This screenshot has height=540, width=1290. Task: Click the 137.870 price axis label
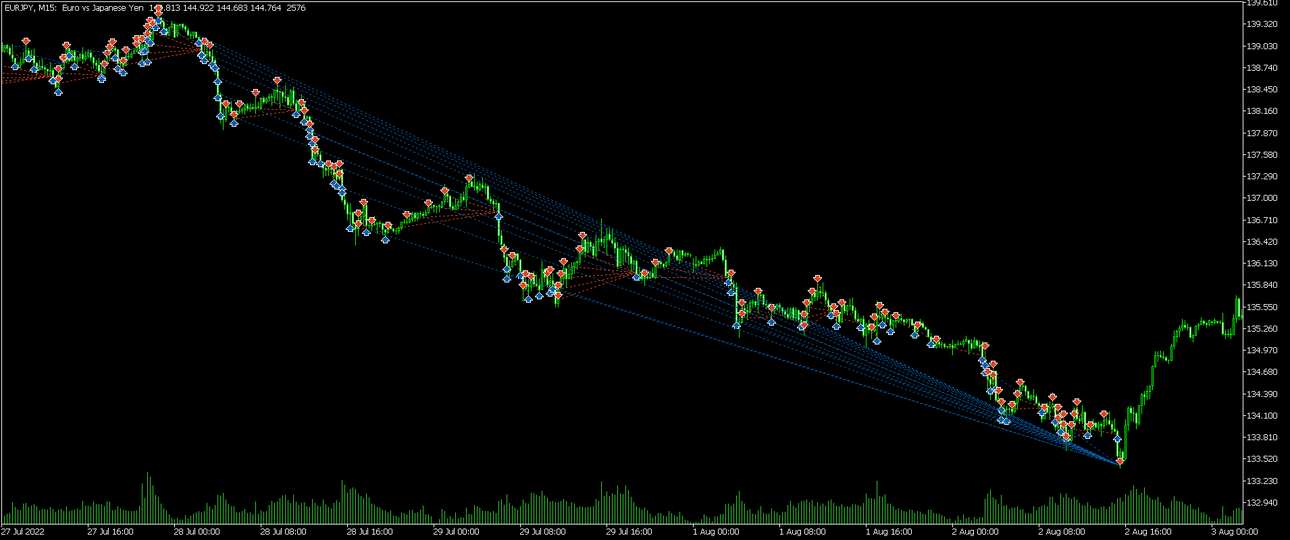[x=1261, y=133]
